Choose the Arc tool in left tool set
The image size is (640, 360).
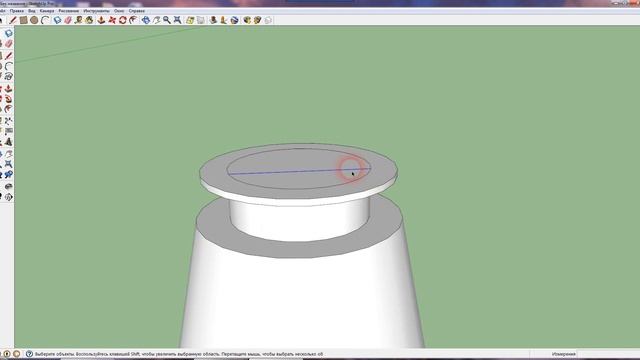click(9, 66)
